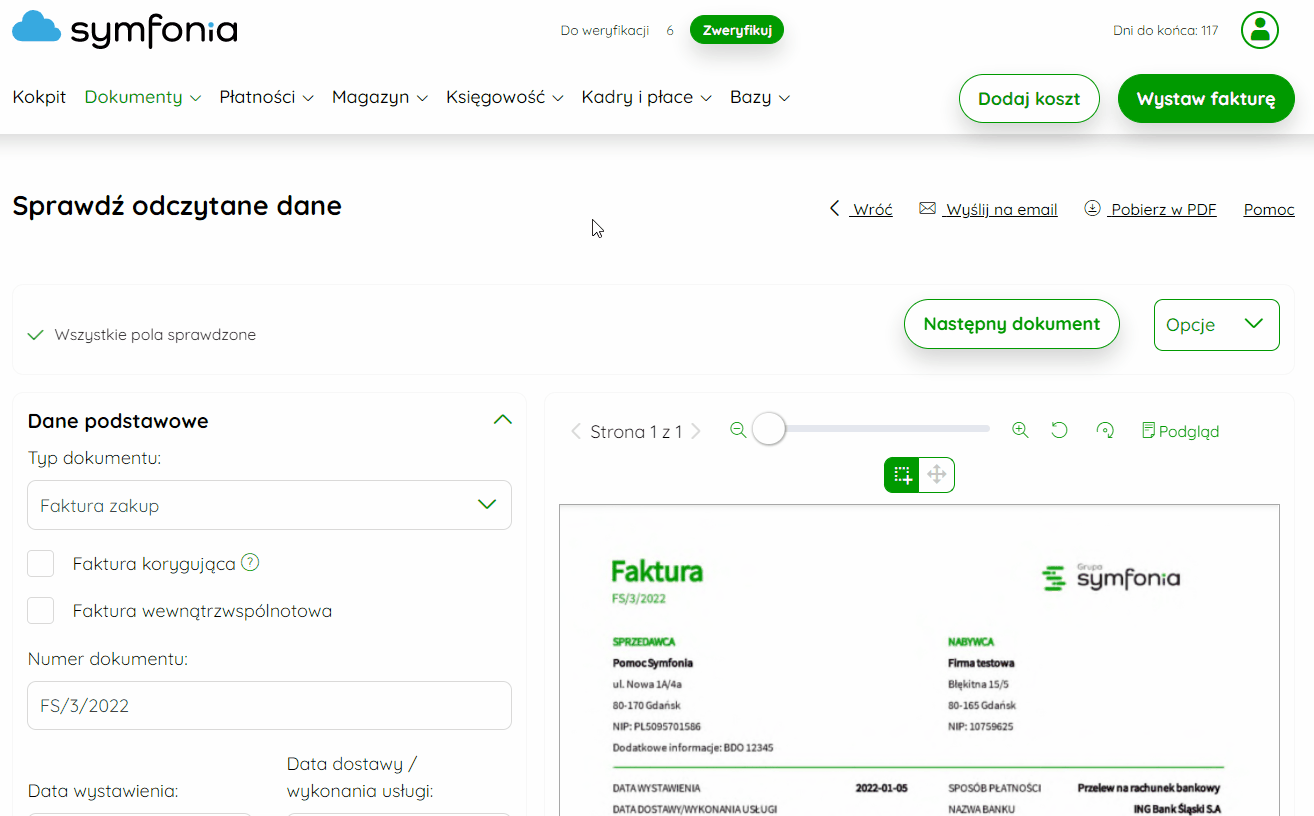Viewport: 1314px width, 816px height.
Task: Select the area selection tool icon
Action: [x=902, y=475]
